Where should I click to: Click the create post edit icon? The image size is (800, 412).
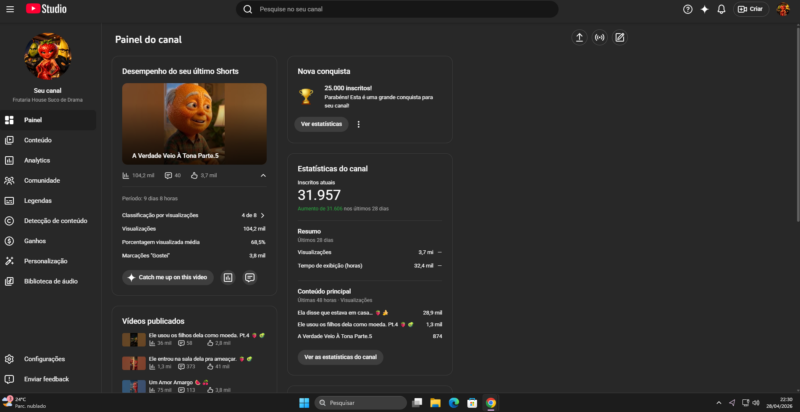pyautogui.click(x=619, y=37)
